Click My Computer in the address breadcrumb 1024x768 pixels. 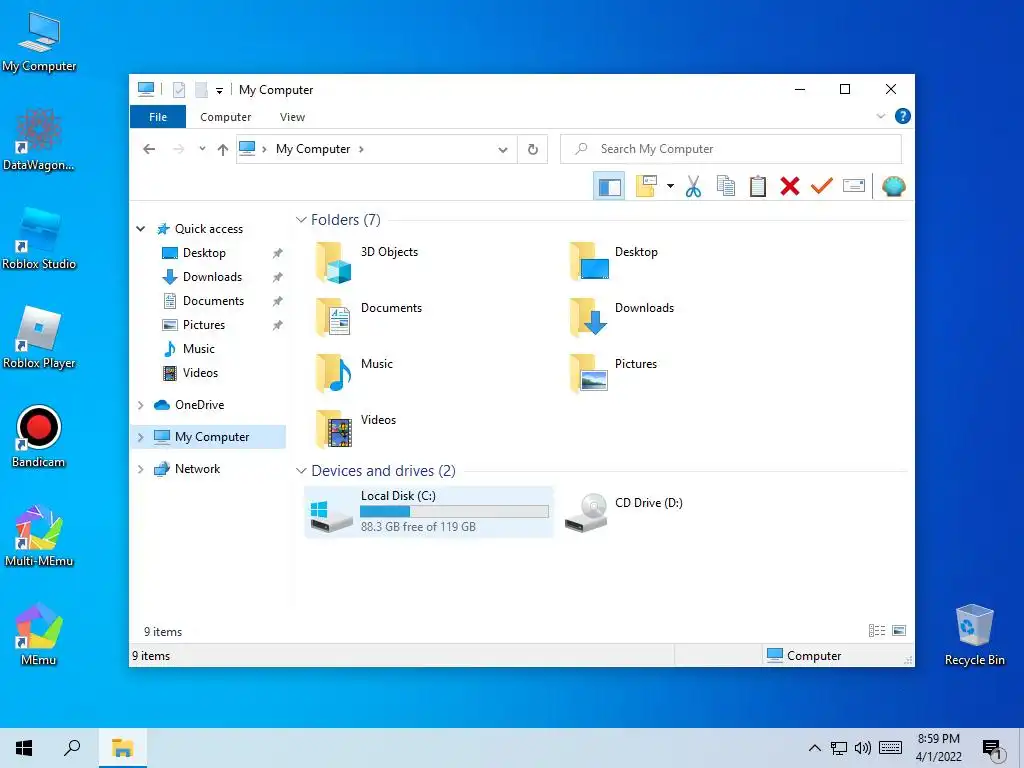[x=313, y=149]
